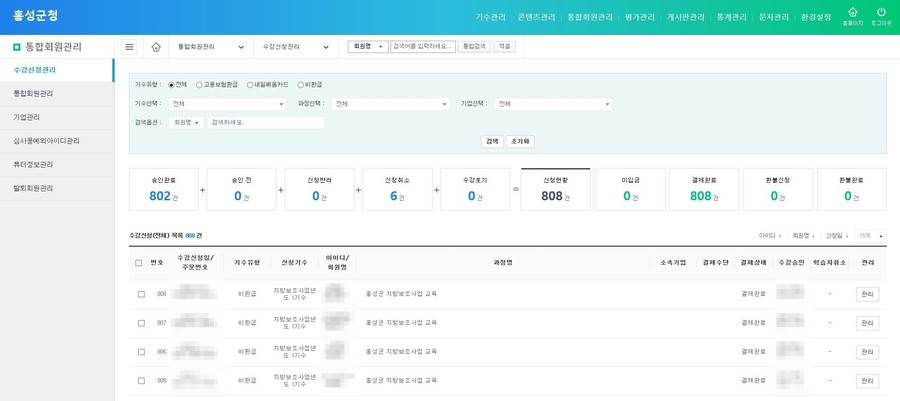900x401 pixels.
Task: Sort the list by 아이디
Action: [770, 236]
